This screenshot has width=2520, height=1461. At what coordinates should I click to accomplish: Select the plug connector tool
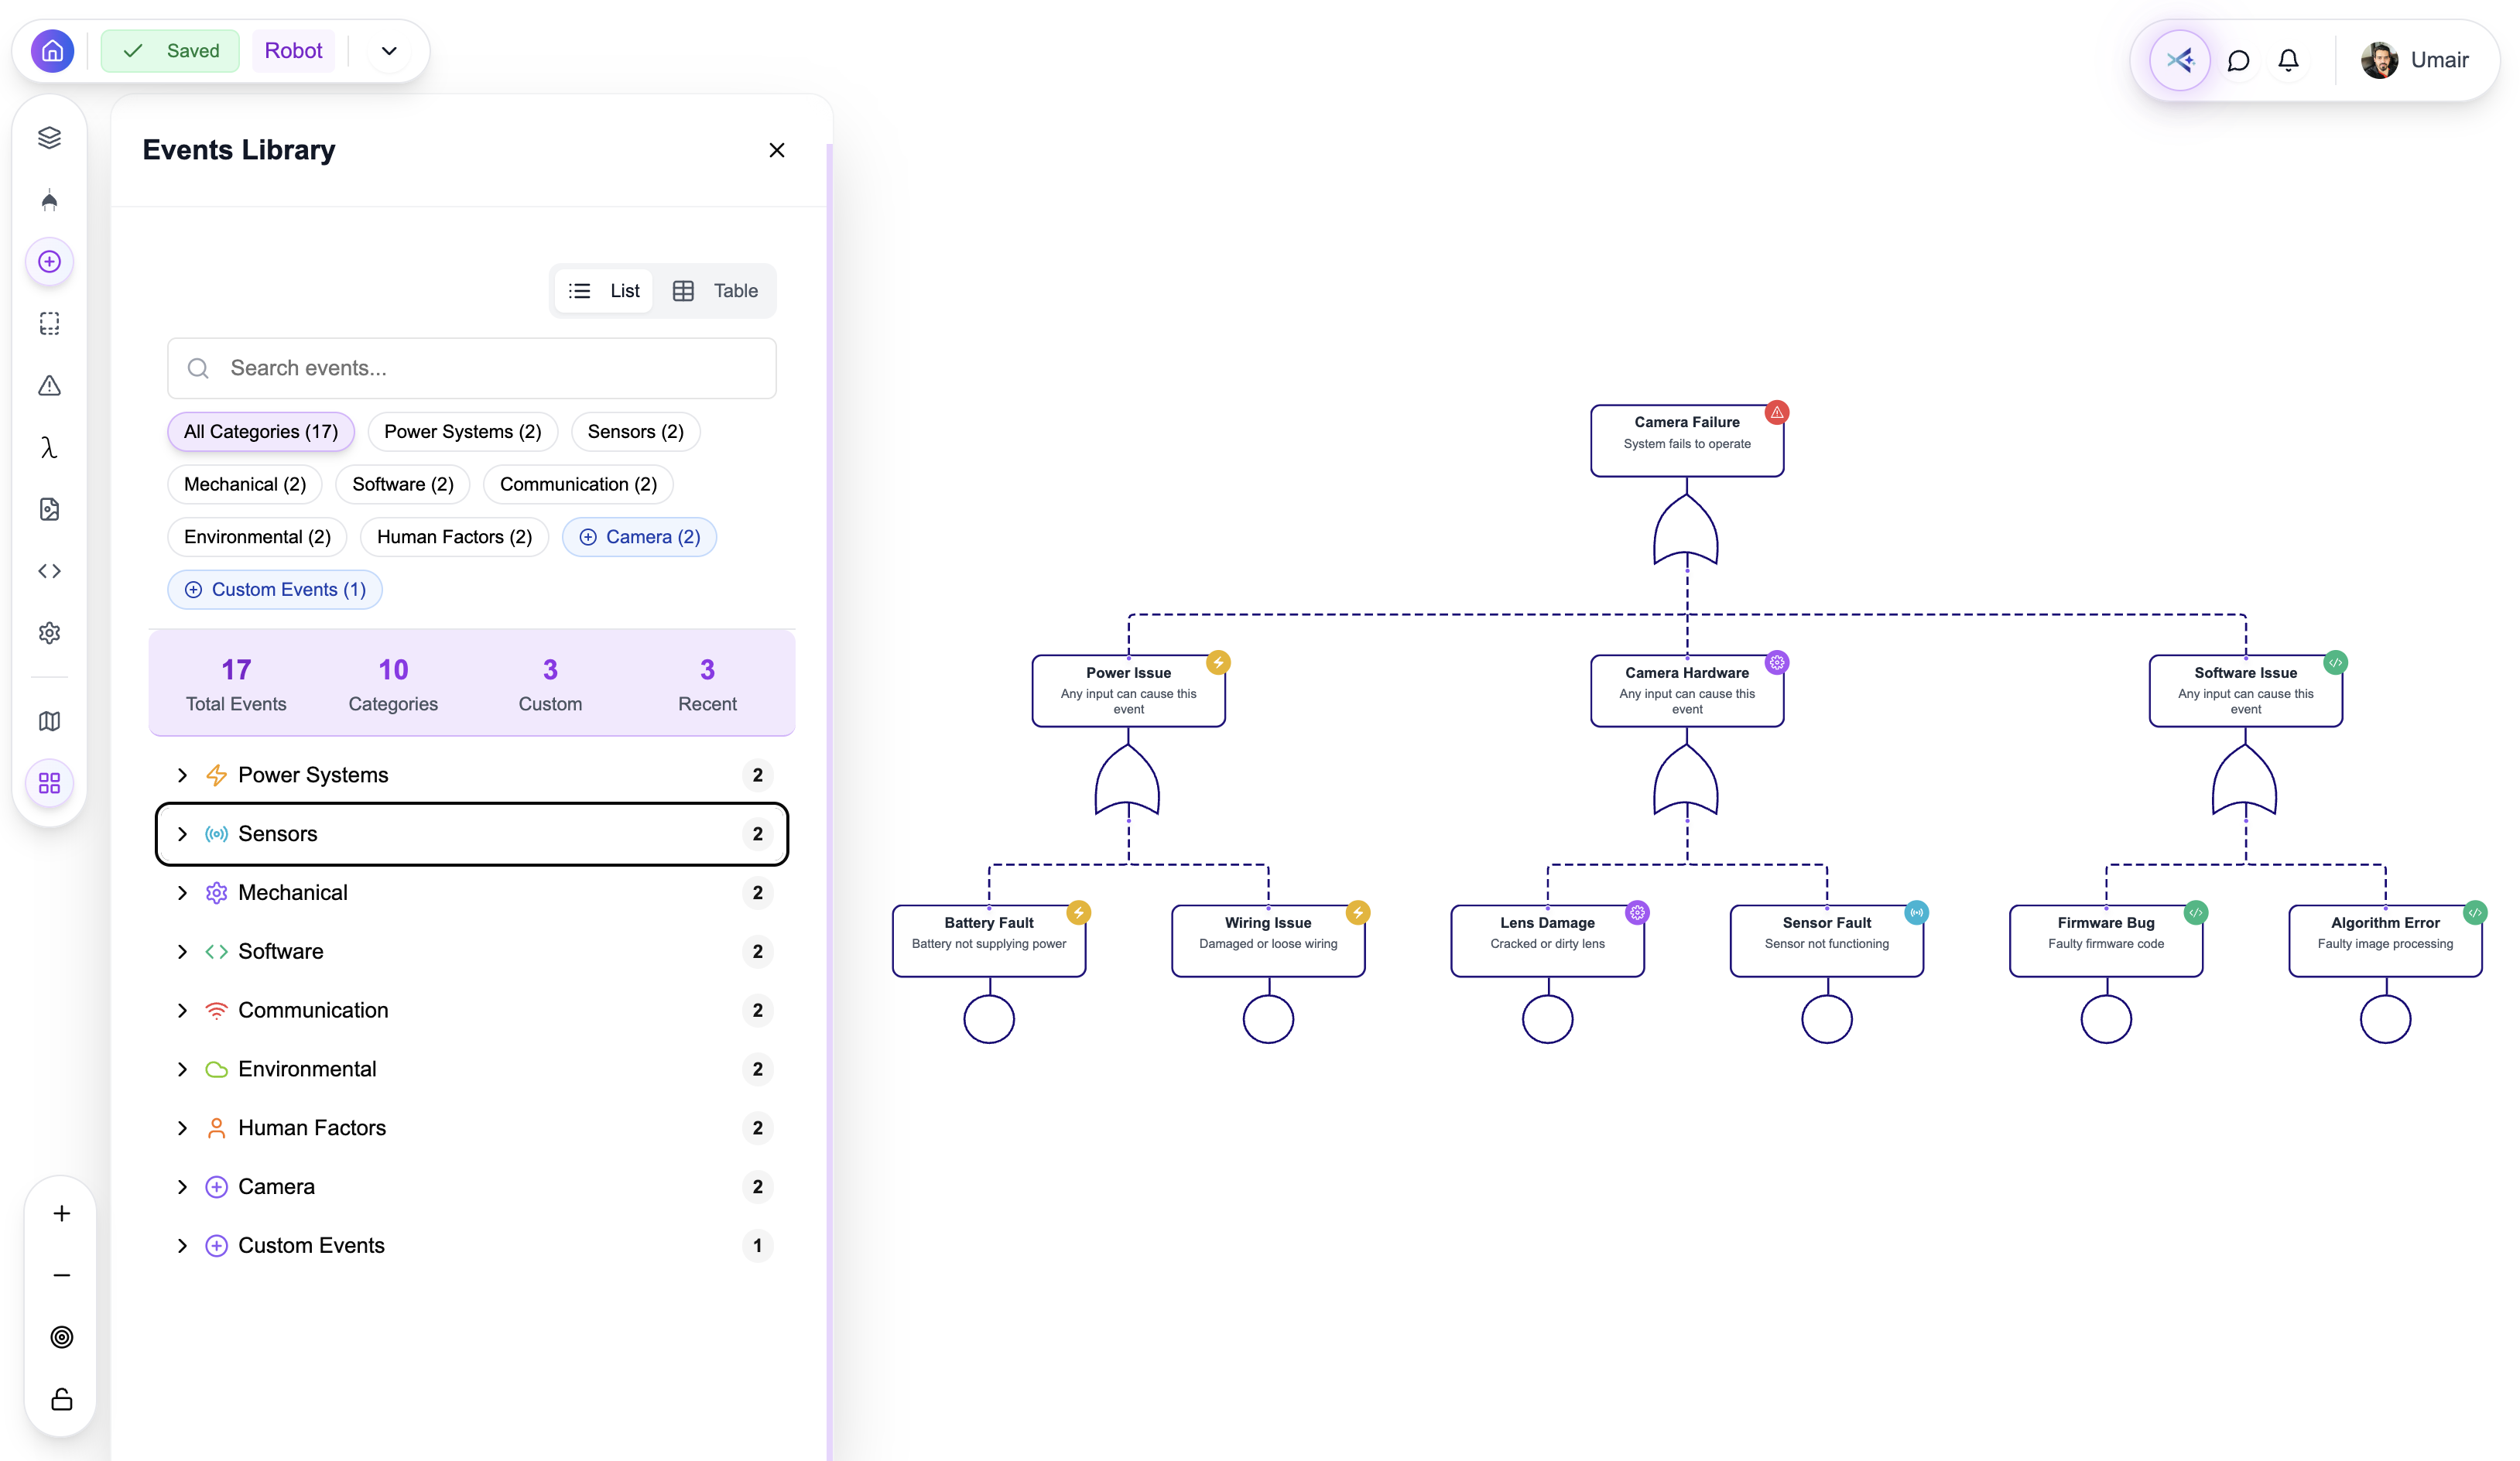point(49,199)
